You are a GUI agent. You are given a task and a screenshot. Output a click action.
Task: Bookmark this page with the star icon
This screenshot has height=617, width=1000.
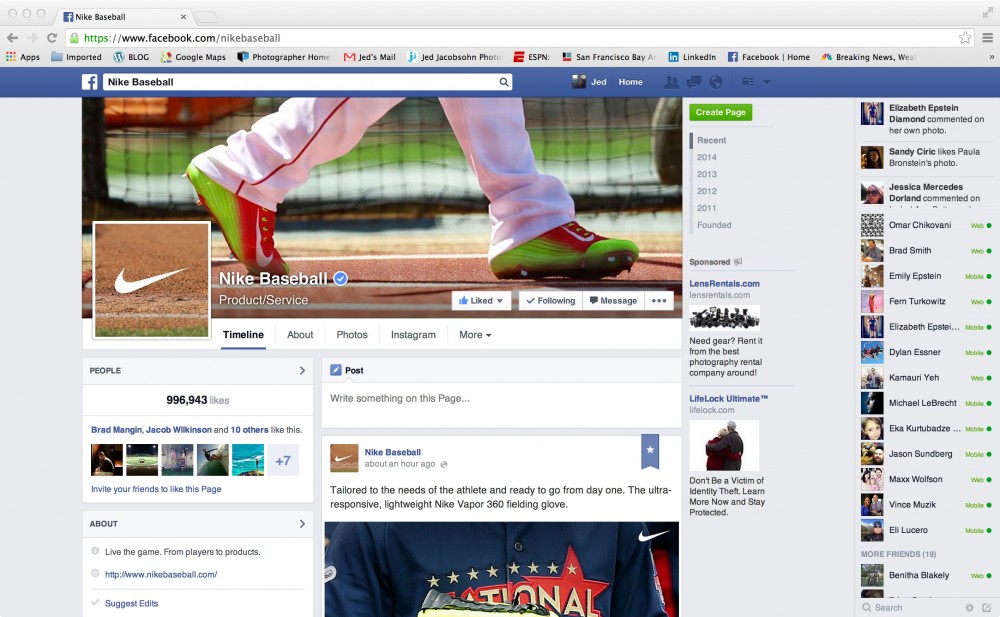(965, 38)
